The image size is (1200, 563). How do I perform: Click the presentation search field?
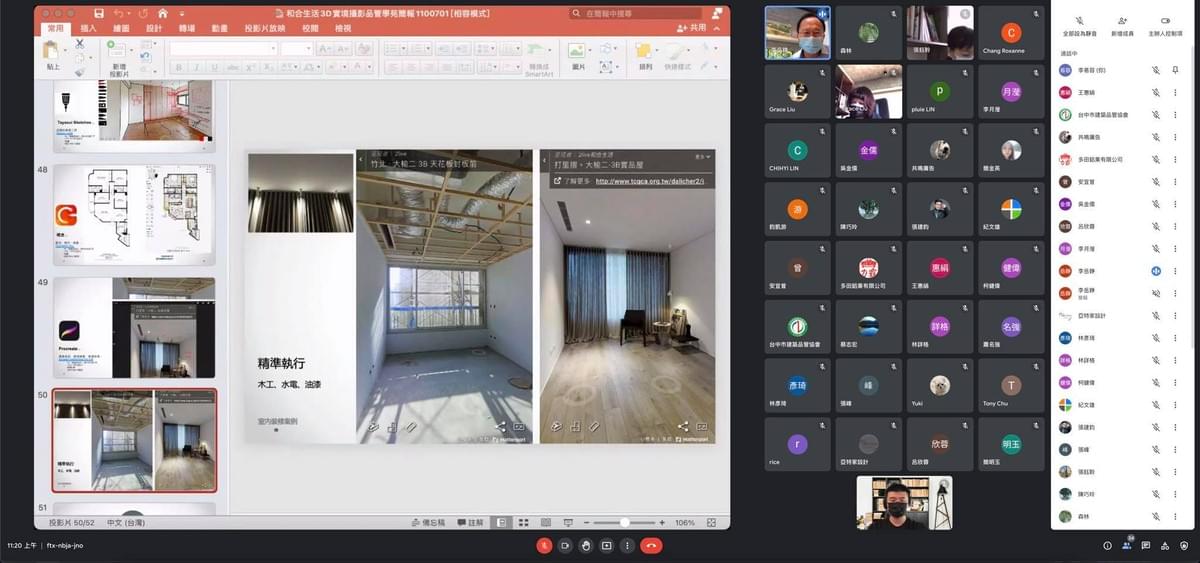coord(634,14)
